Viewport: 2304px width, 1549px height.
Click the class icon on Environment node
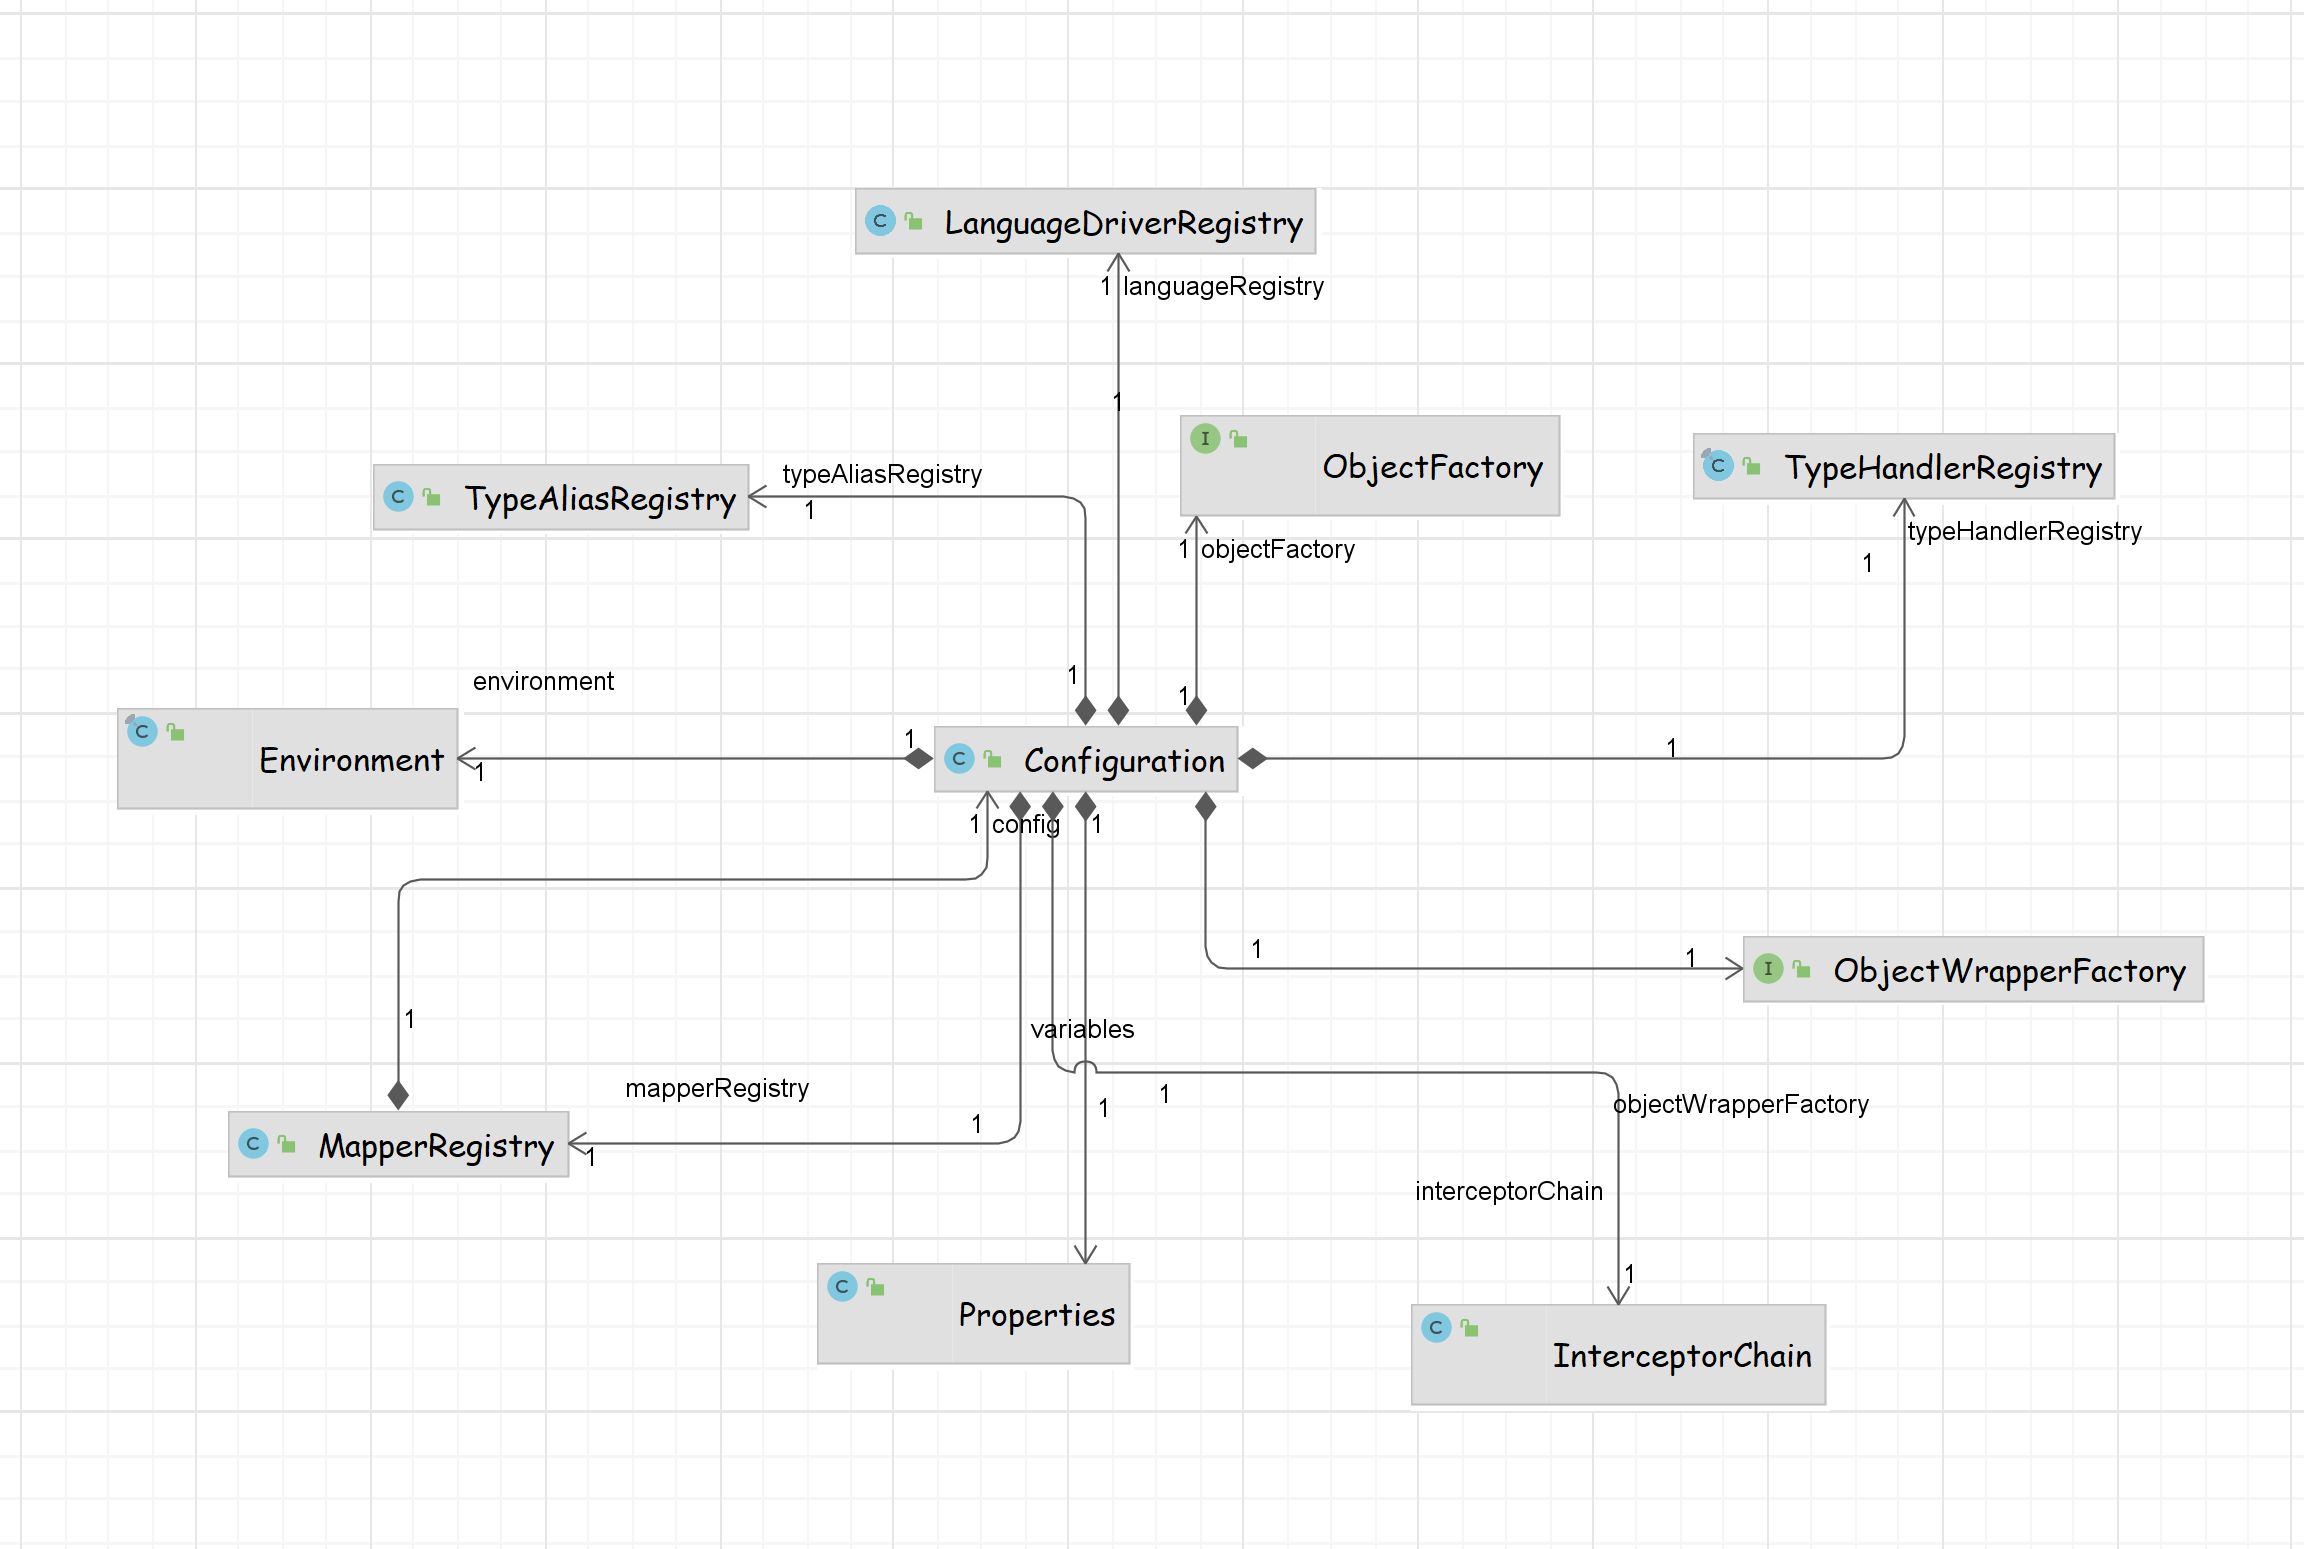pos(141,731)
